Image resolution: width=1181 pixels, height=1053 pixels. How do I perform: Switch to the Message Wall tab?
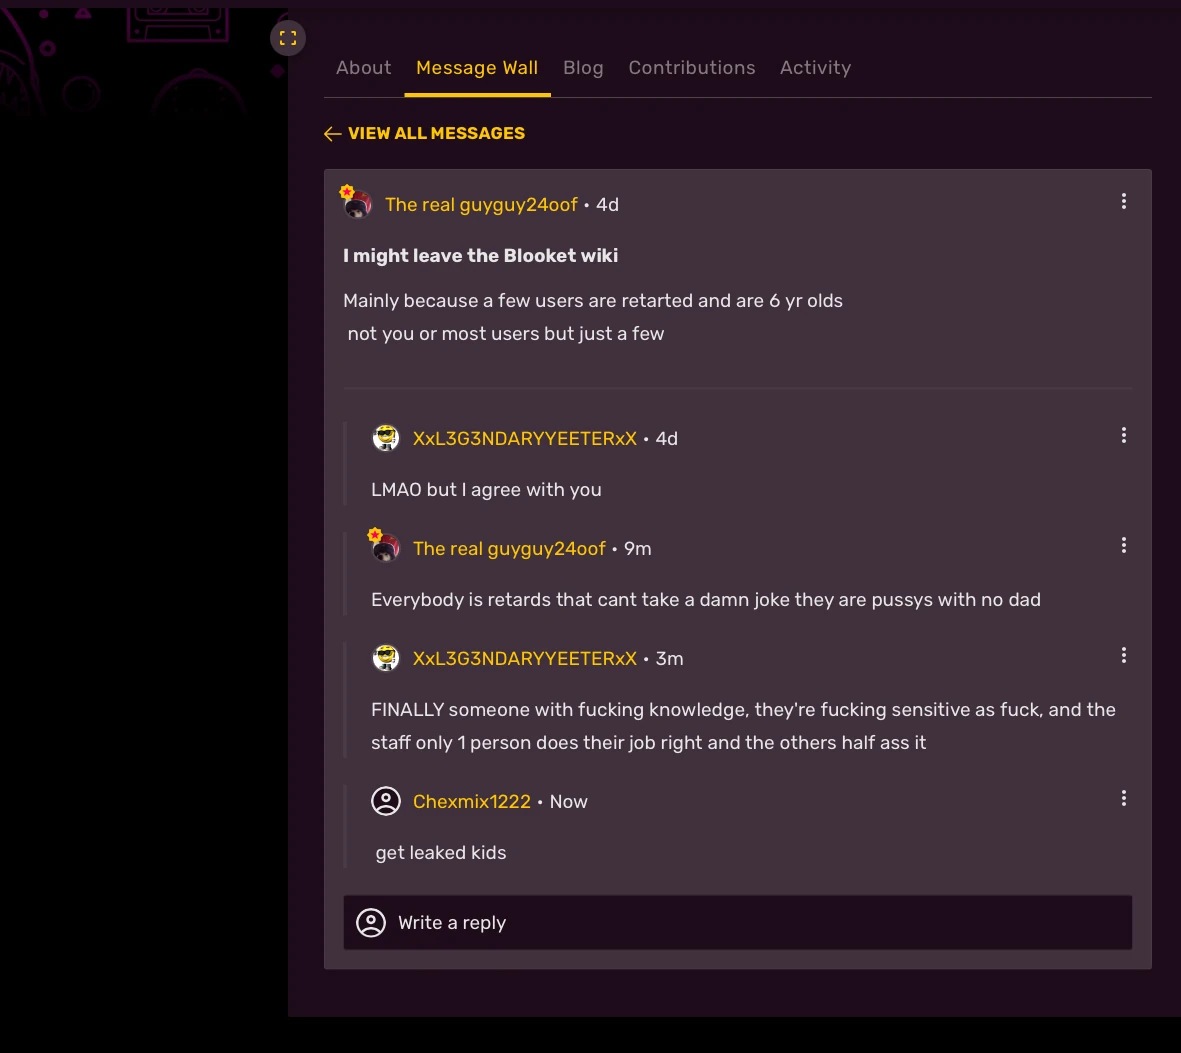(477, 68)
